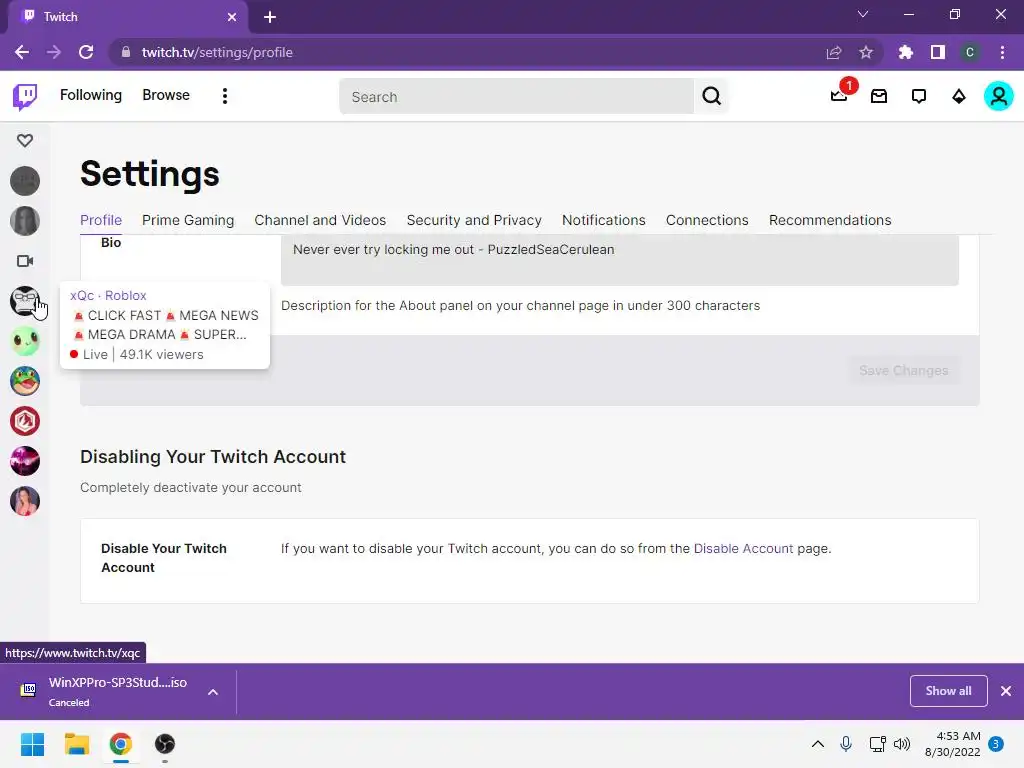
Task: Switch to Prime Gaming tab
Action: [x=188, y=220]
